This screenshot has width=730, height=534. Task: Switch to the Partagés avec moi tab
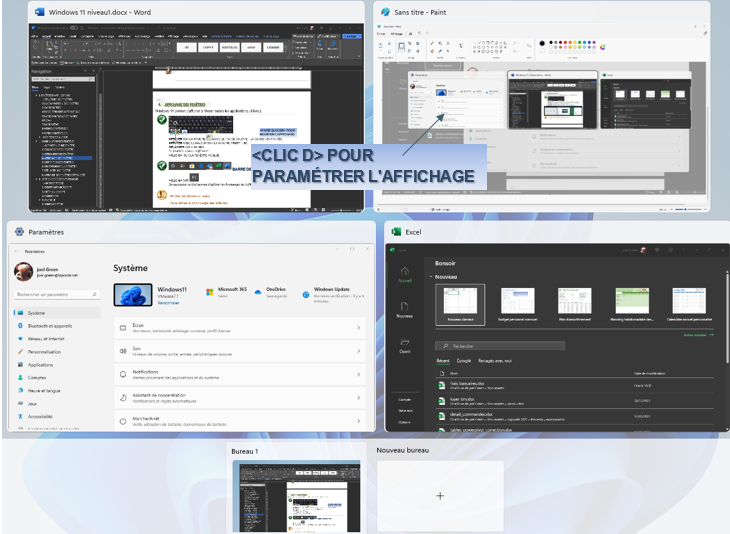pyautogui.click(x=495, y=361)
